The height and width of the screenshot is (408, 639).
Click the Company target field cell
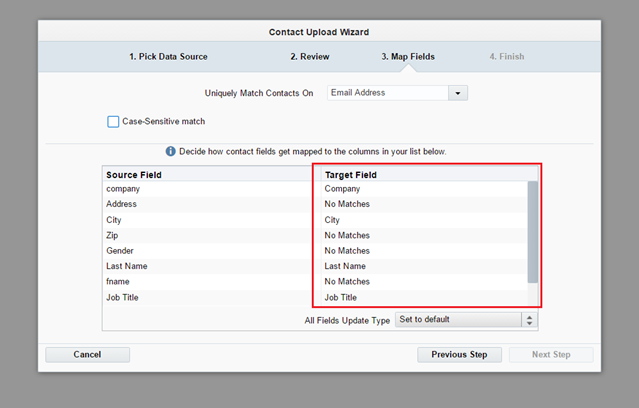coord(424,189)
